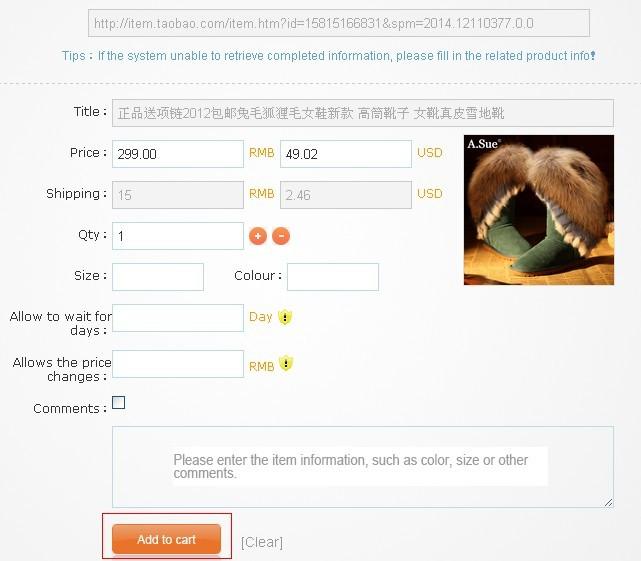Click the comments text area
Image resolution: width=641 pixels, height=561 pixels.
(x=363, y=467)
